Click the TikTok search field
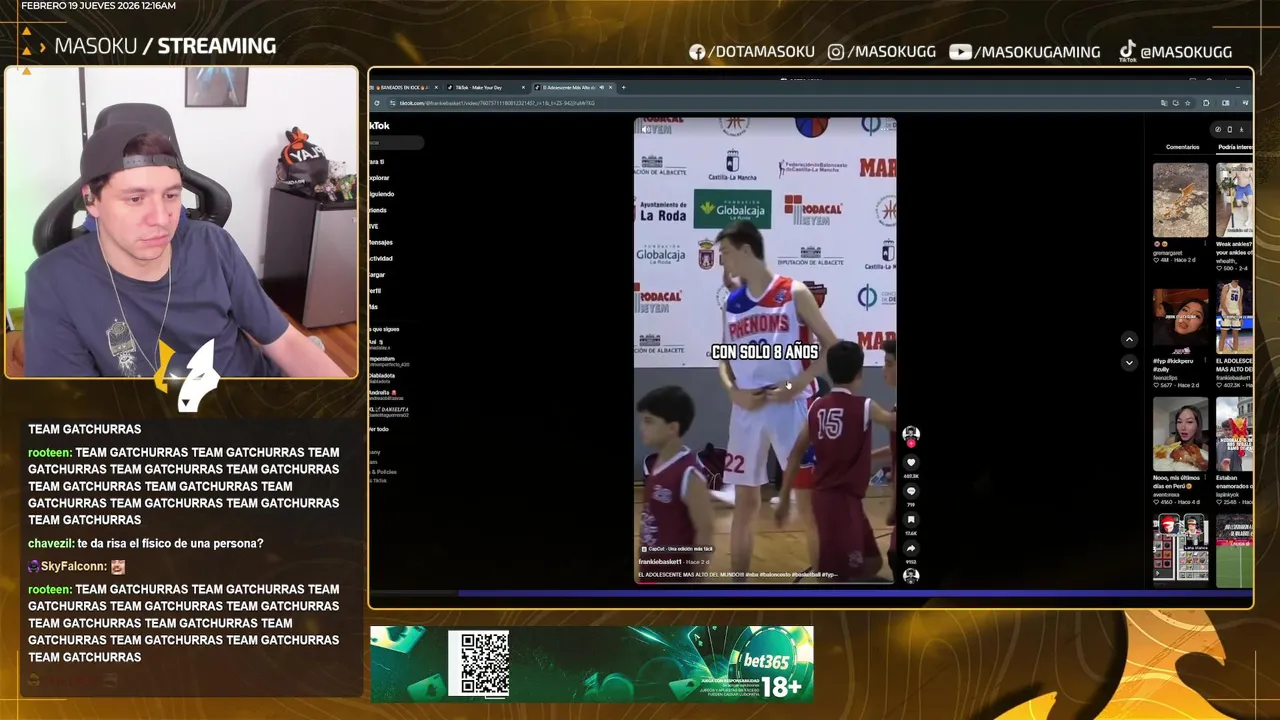The width and height of the screenshot is (1280, 720). pyautogui.click(x=396, y=143)
